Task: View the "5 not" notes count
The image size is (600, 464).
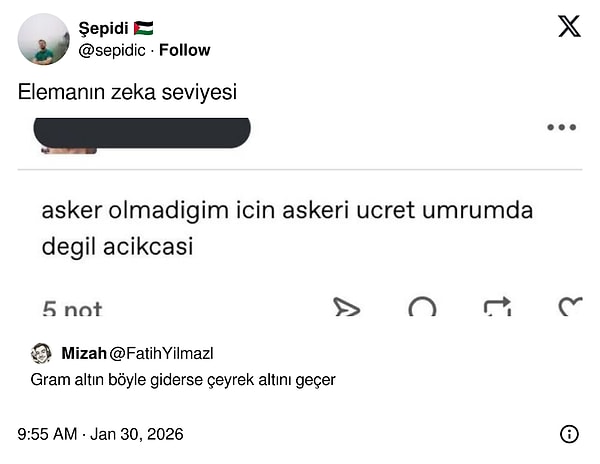Action: (72, 310)
